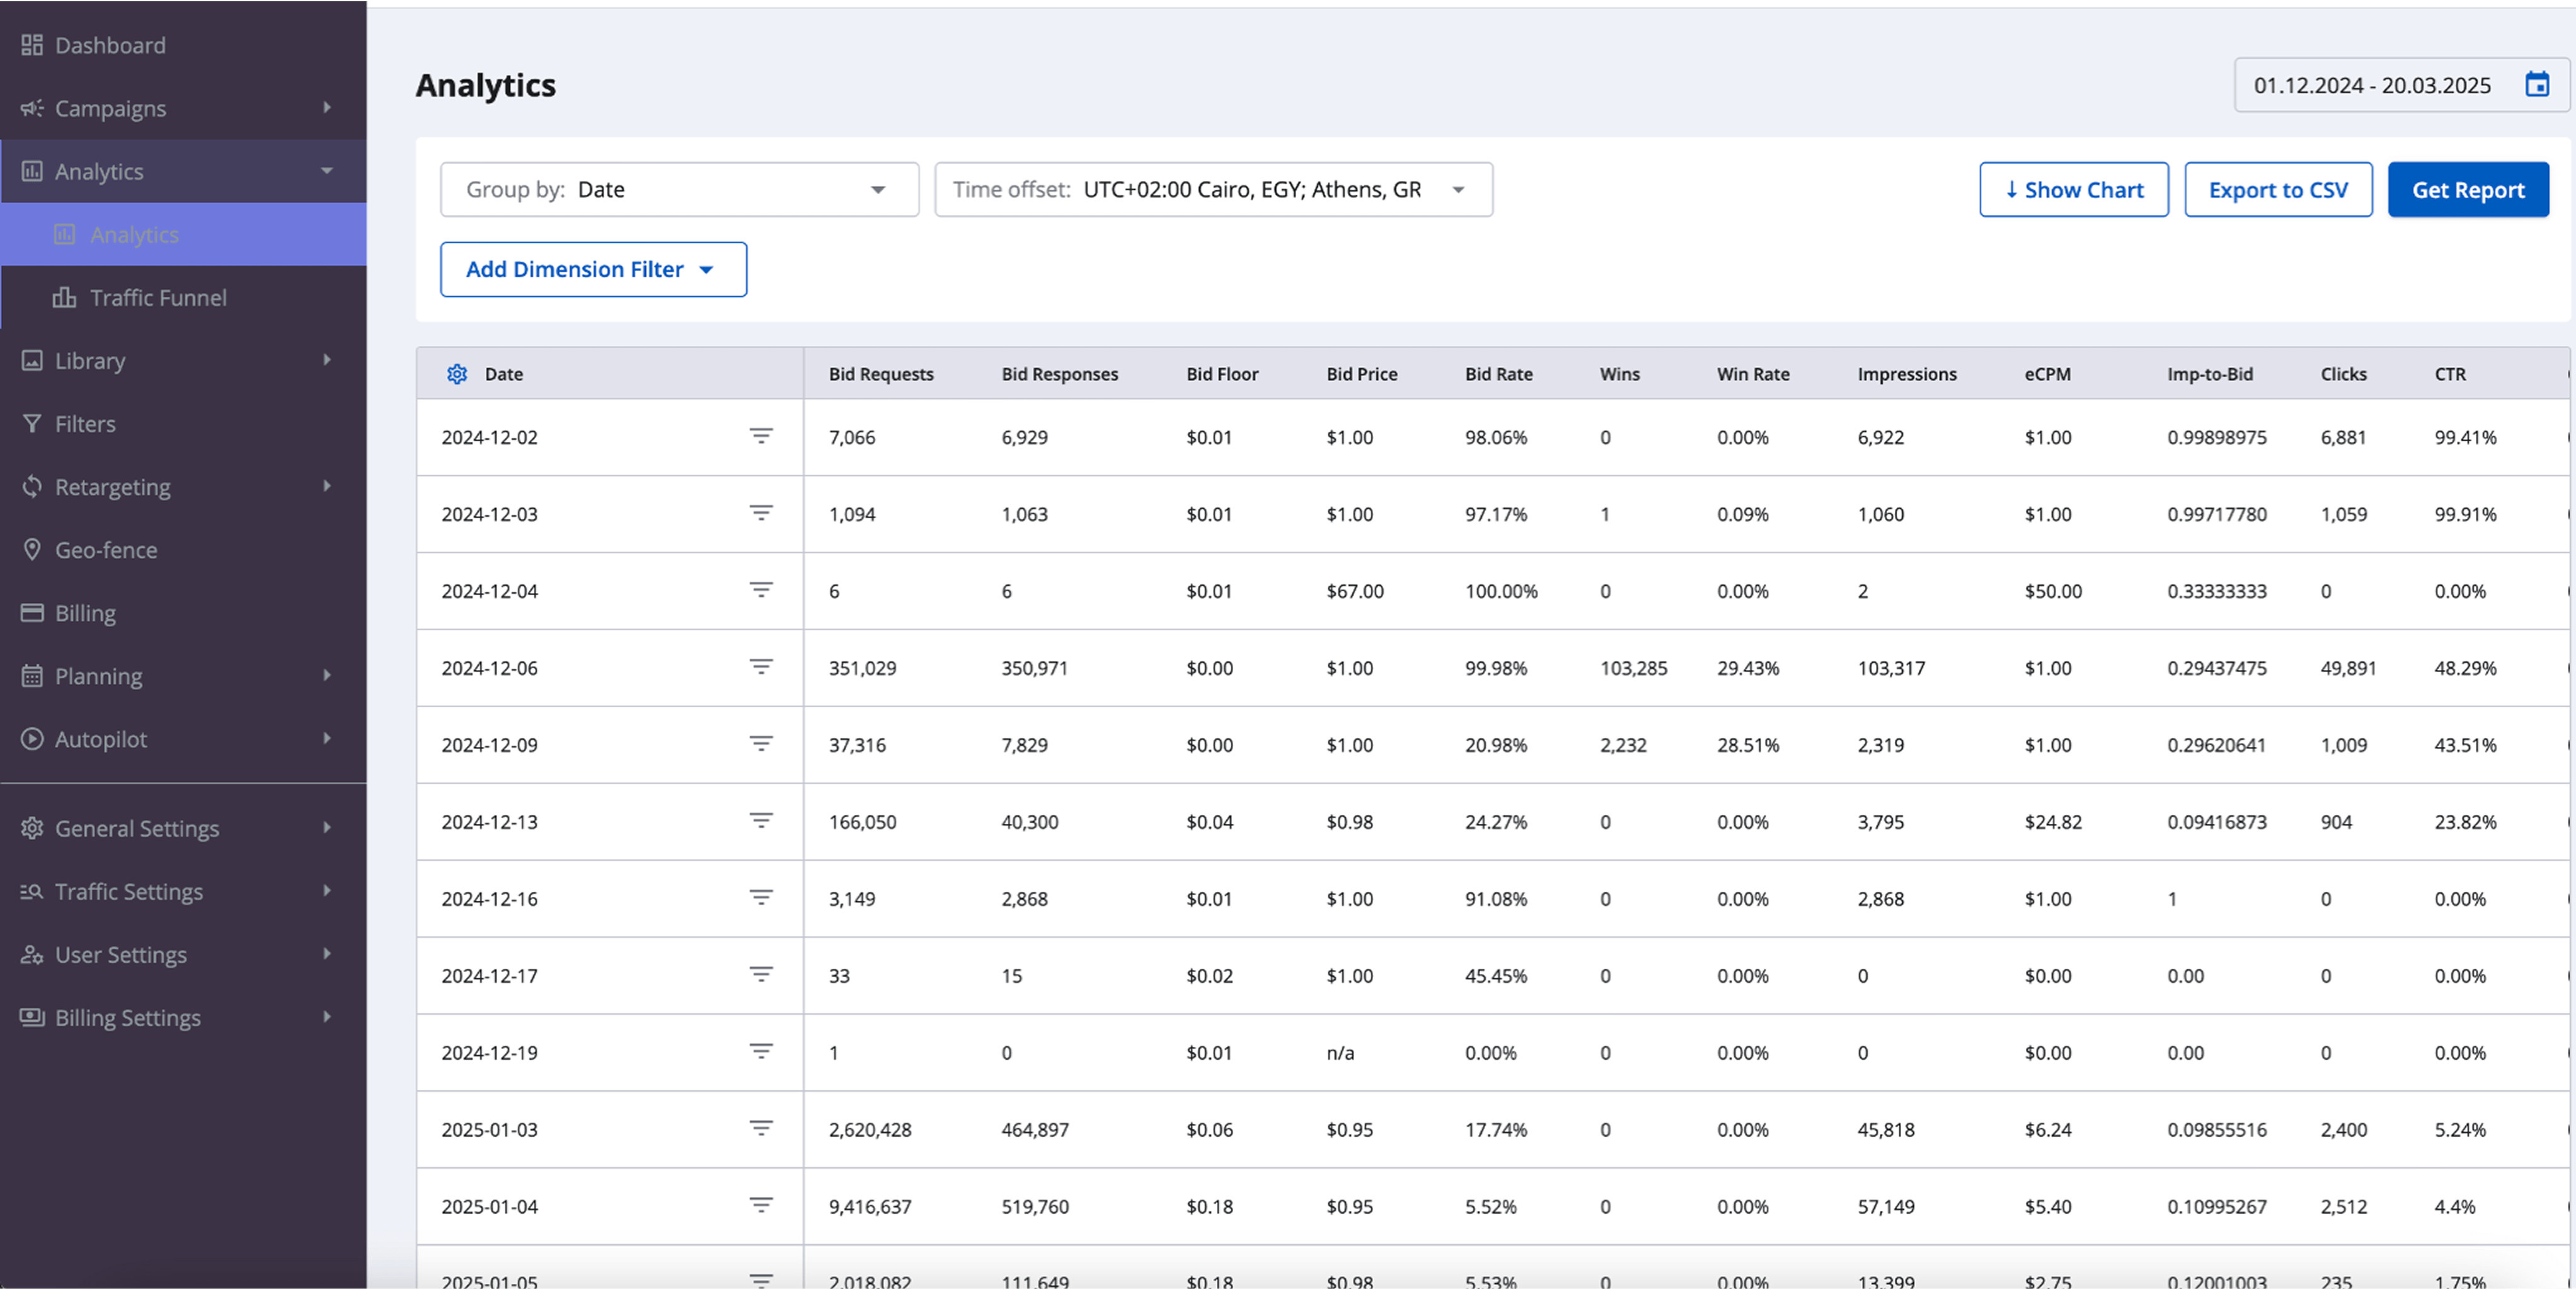2576x1289 pixels.
Task: Click the Library image icon
Action: click(x=32, y=360)
